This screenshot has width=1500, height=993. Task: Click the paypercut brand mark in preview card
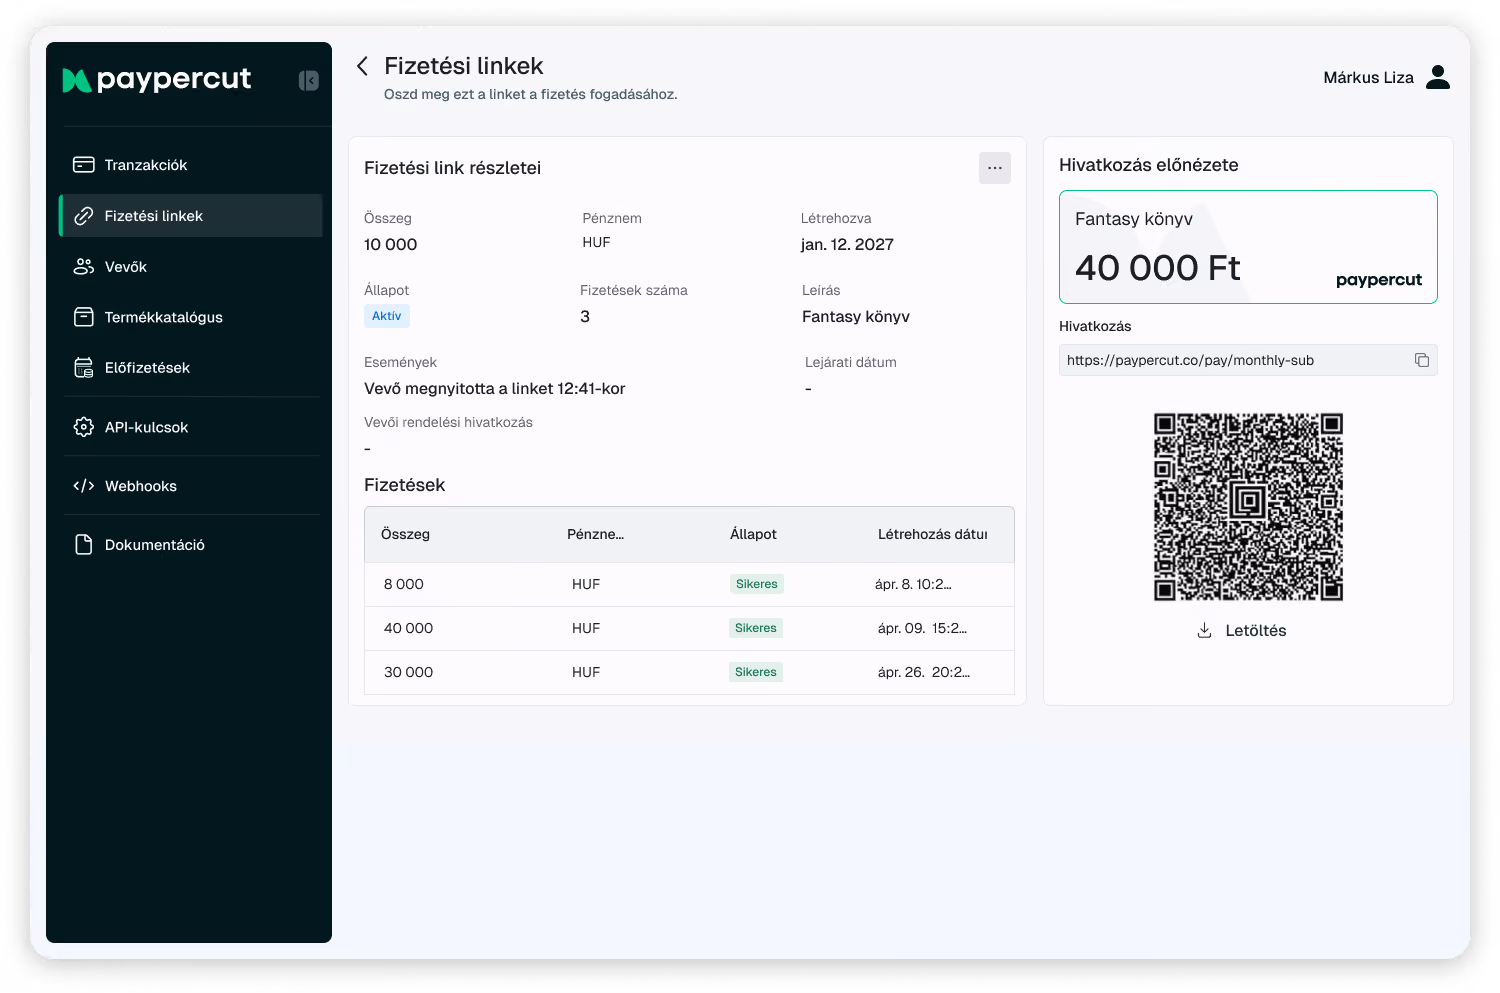tap(1379, 280)
